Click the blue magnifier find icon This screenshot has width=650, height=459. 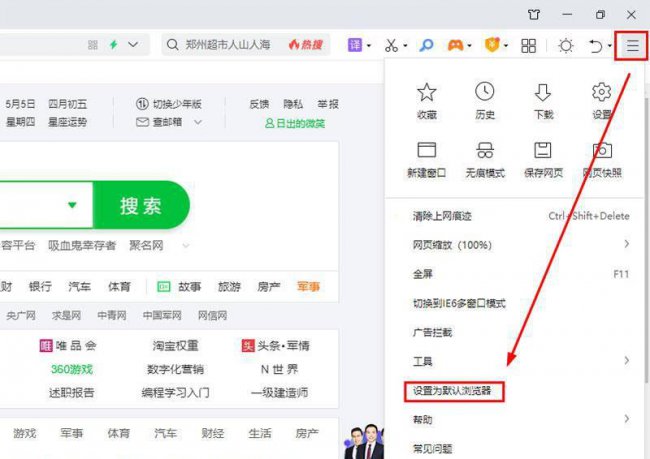click(426, 45)
